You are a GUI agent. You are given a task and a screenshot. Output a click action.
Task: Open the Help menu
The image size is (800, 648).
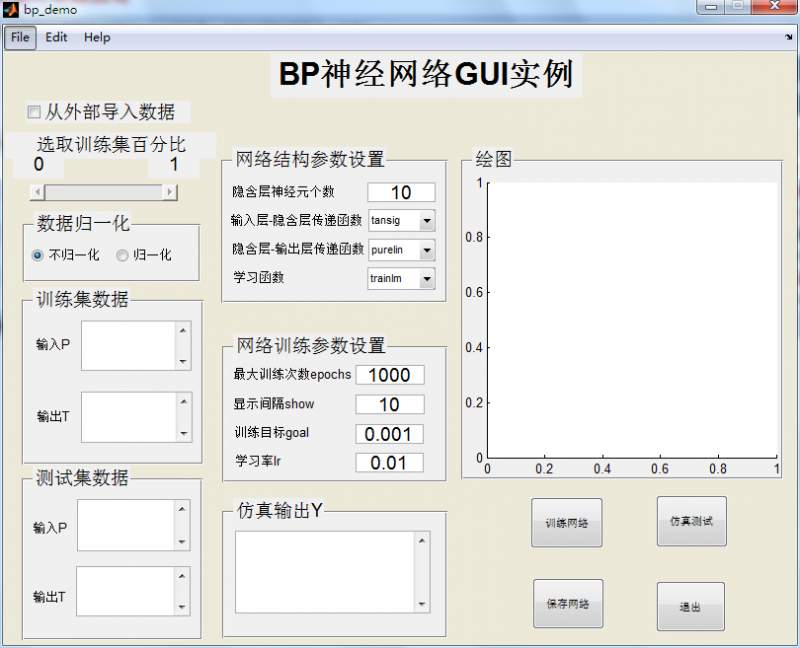click(97, 38)
